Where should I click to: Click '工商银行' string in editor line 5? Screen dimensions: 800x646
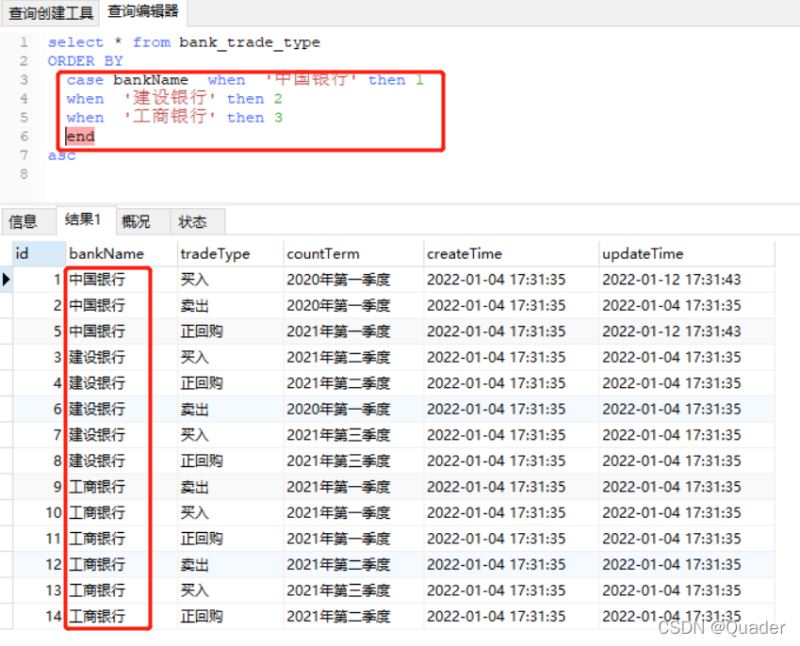(170, 117)
